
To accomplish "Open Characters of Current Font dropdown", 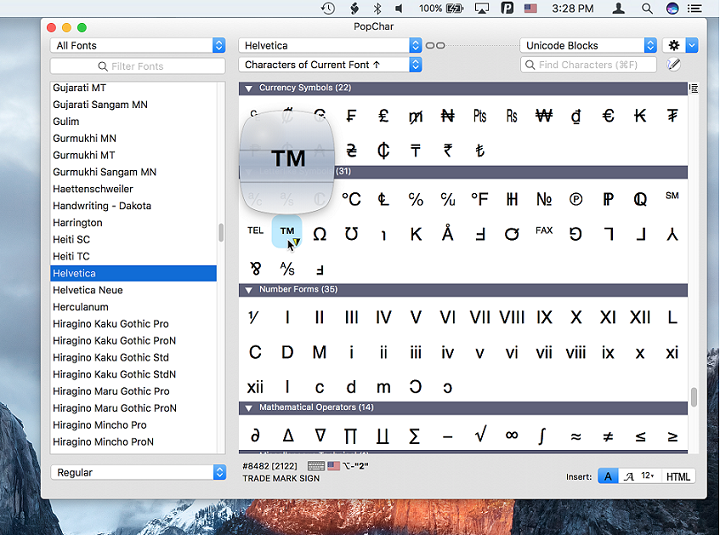I will [330, 65].
